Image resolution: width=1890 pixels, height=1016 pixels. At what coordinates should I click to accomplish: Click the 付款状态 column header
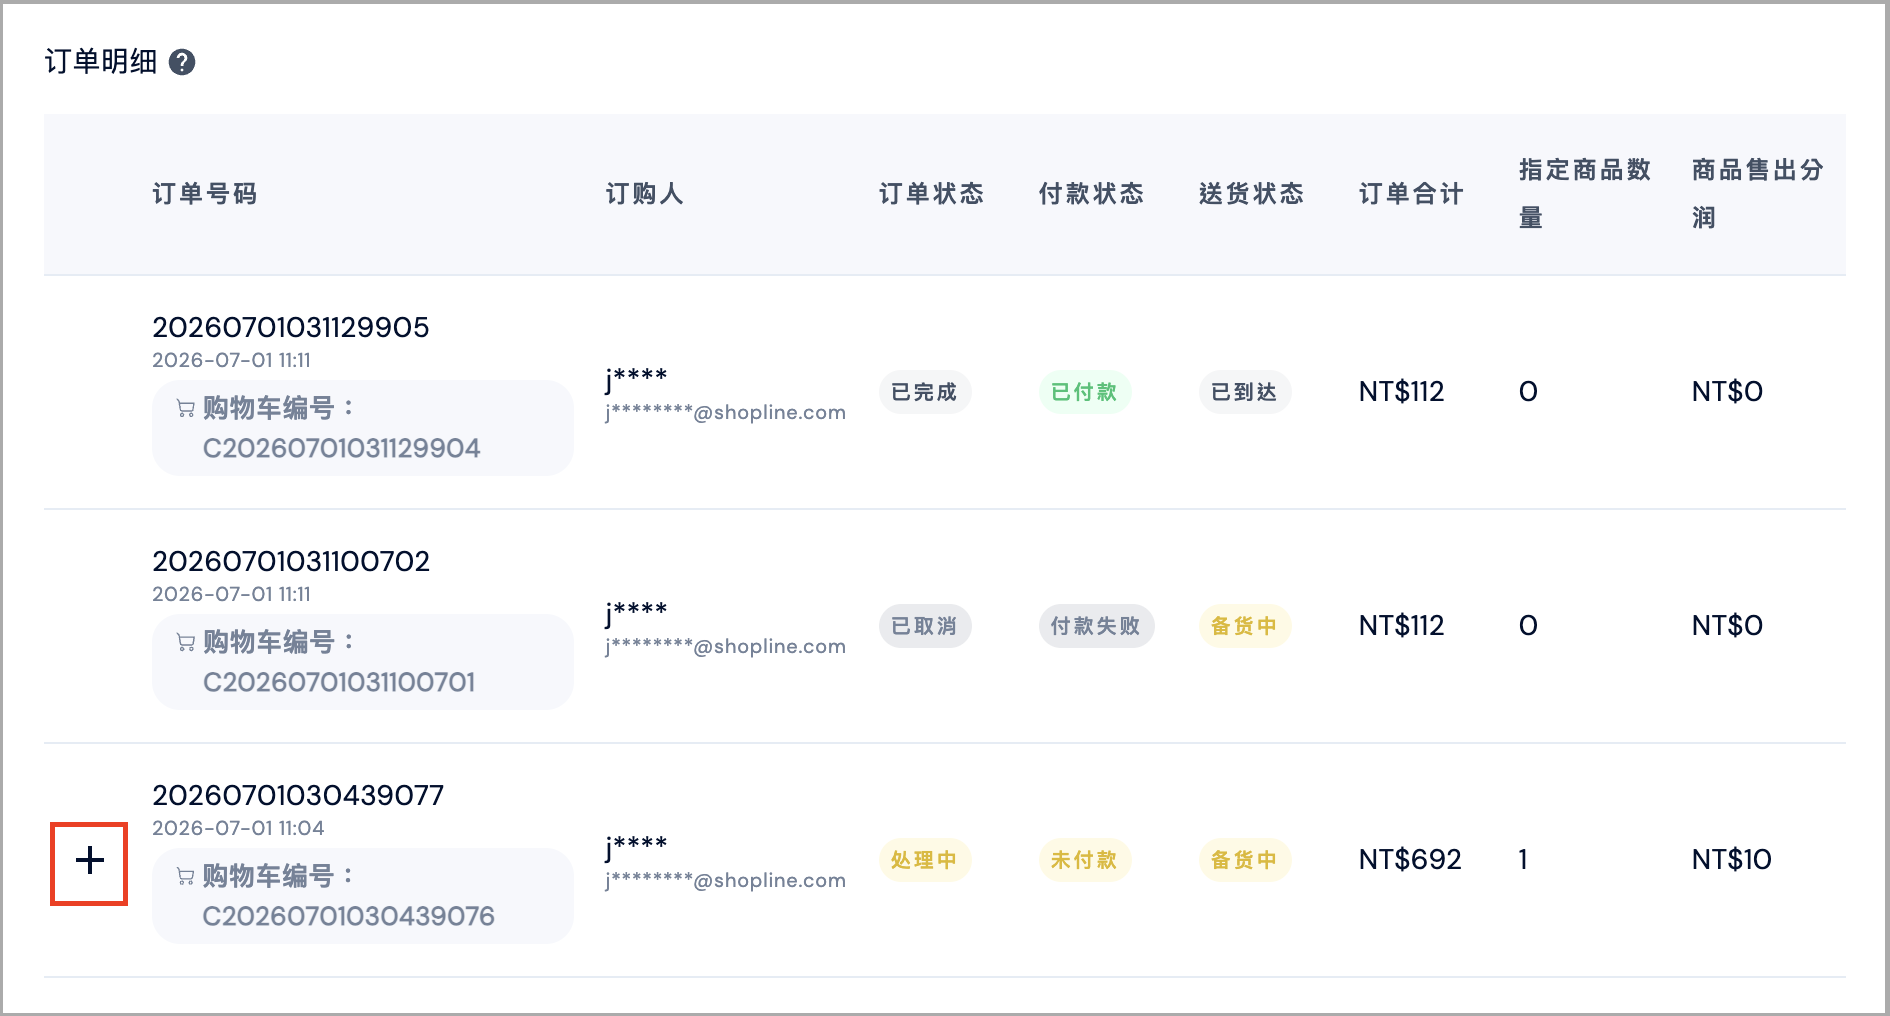[1092, 194]
